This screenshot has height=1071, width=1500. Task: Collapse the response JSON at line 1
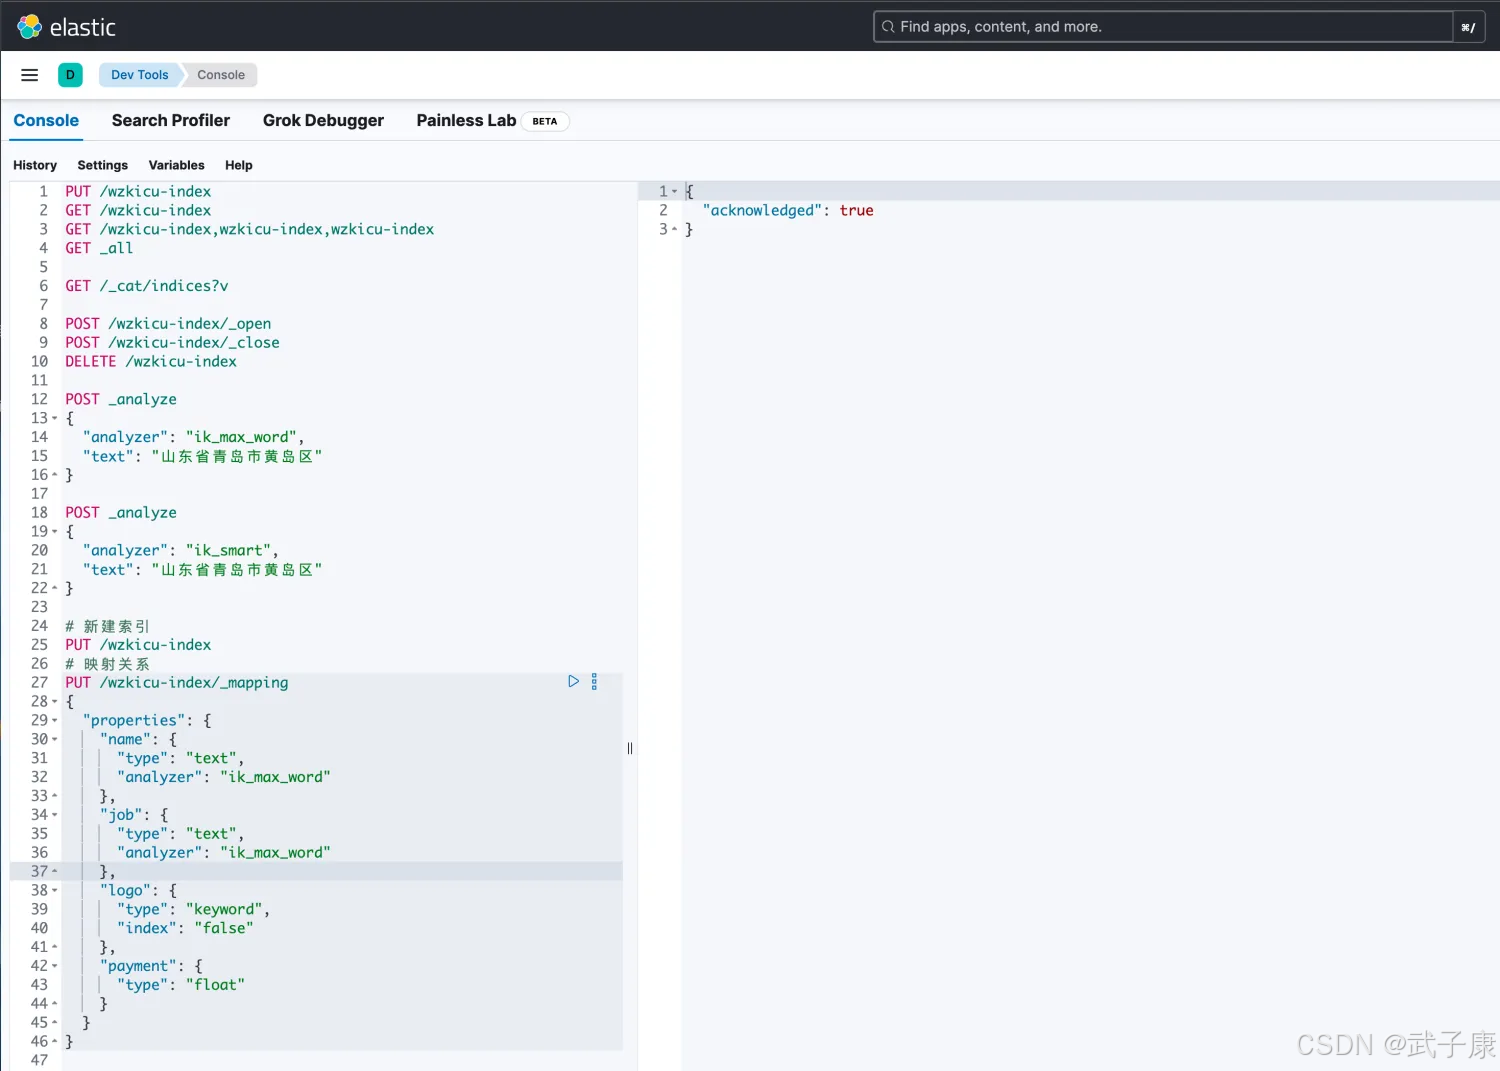pos(675,192)
